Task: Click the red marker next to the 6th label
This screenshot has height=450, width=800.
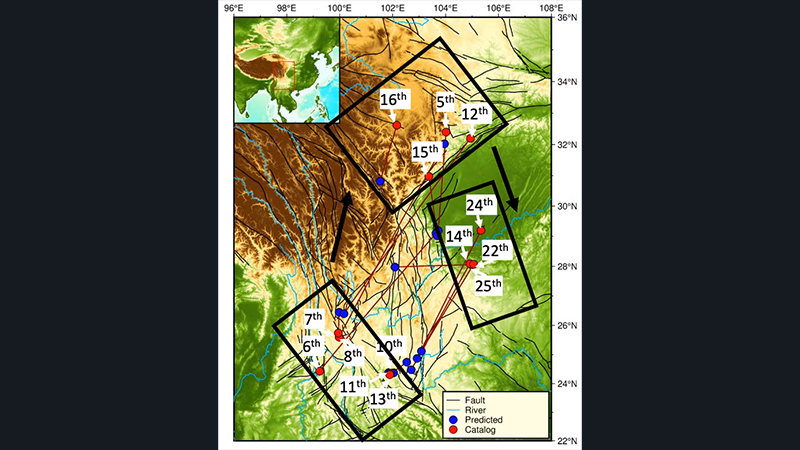Action: coord(320,371)
